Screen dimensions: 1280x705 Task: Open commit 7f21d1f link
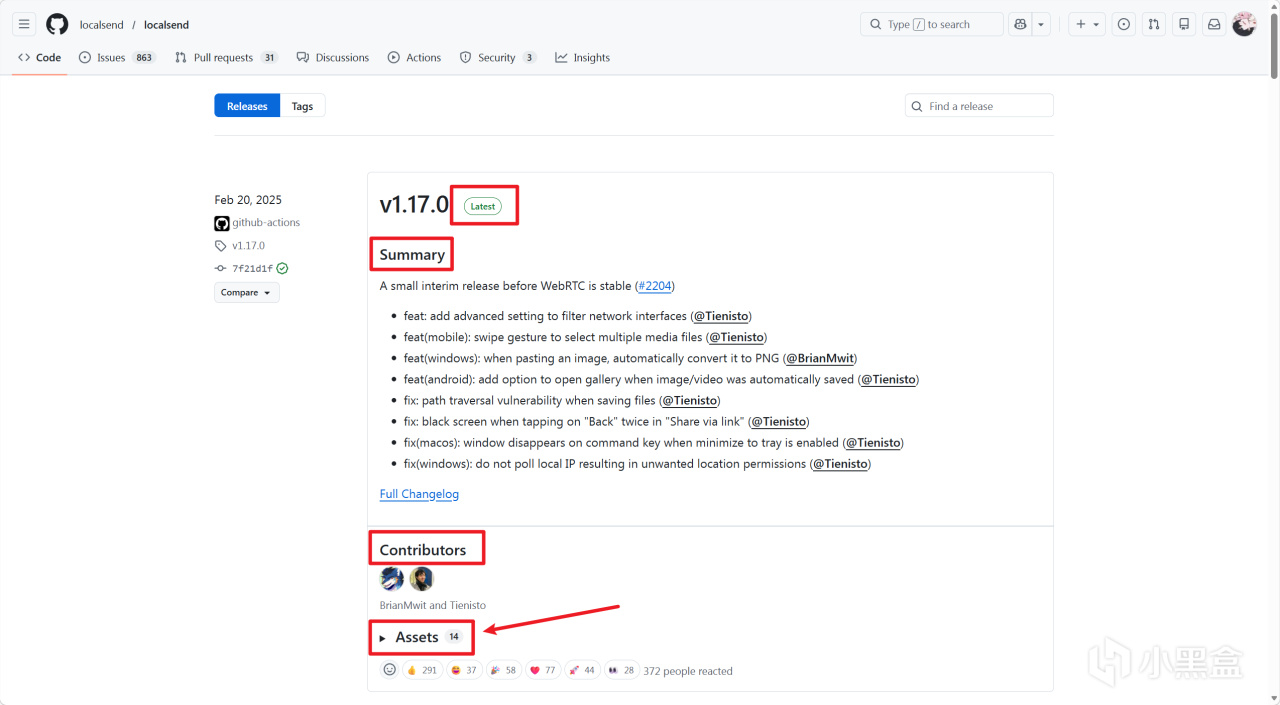(x=252, y=269)
